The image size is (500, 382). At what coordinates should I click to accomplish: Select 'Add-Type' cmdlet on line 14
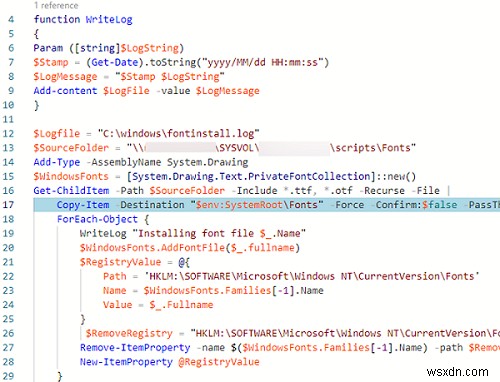(57, 162)
